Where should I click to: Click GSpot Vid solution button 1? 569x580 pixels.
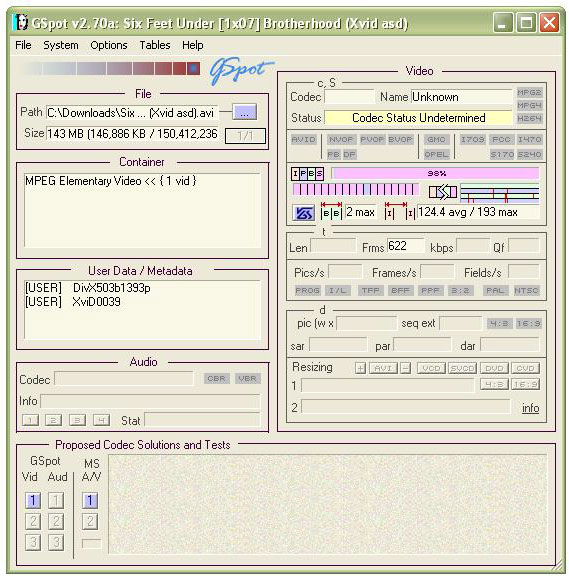(x=33, y=500)
